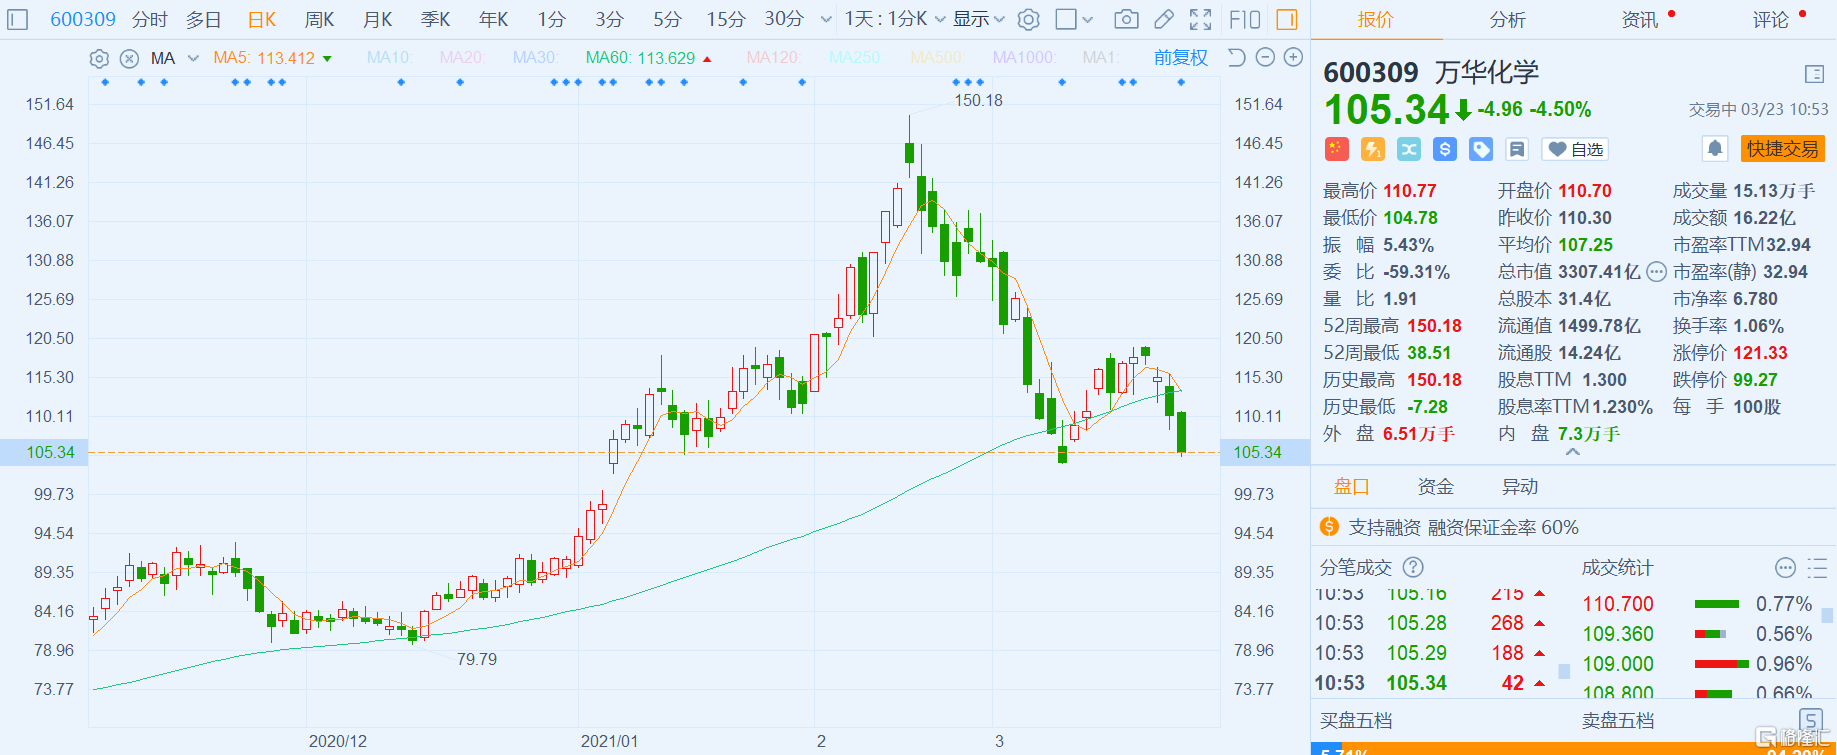Click the 前复权 adjustment link
Screen dimensions: 1837x755
click(x=1180, y=58)
